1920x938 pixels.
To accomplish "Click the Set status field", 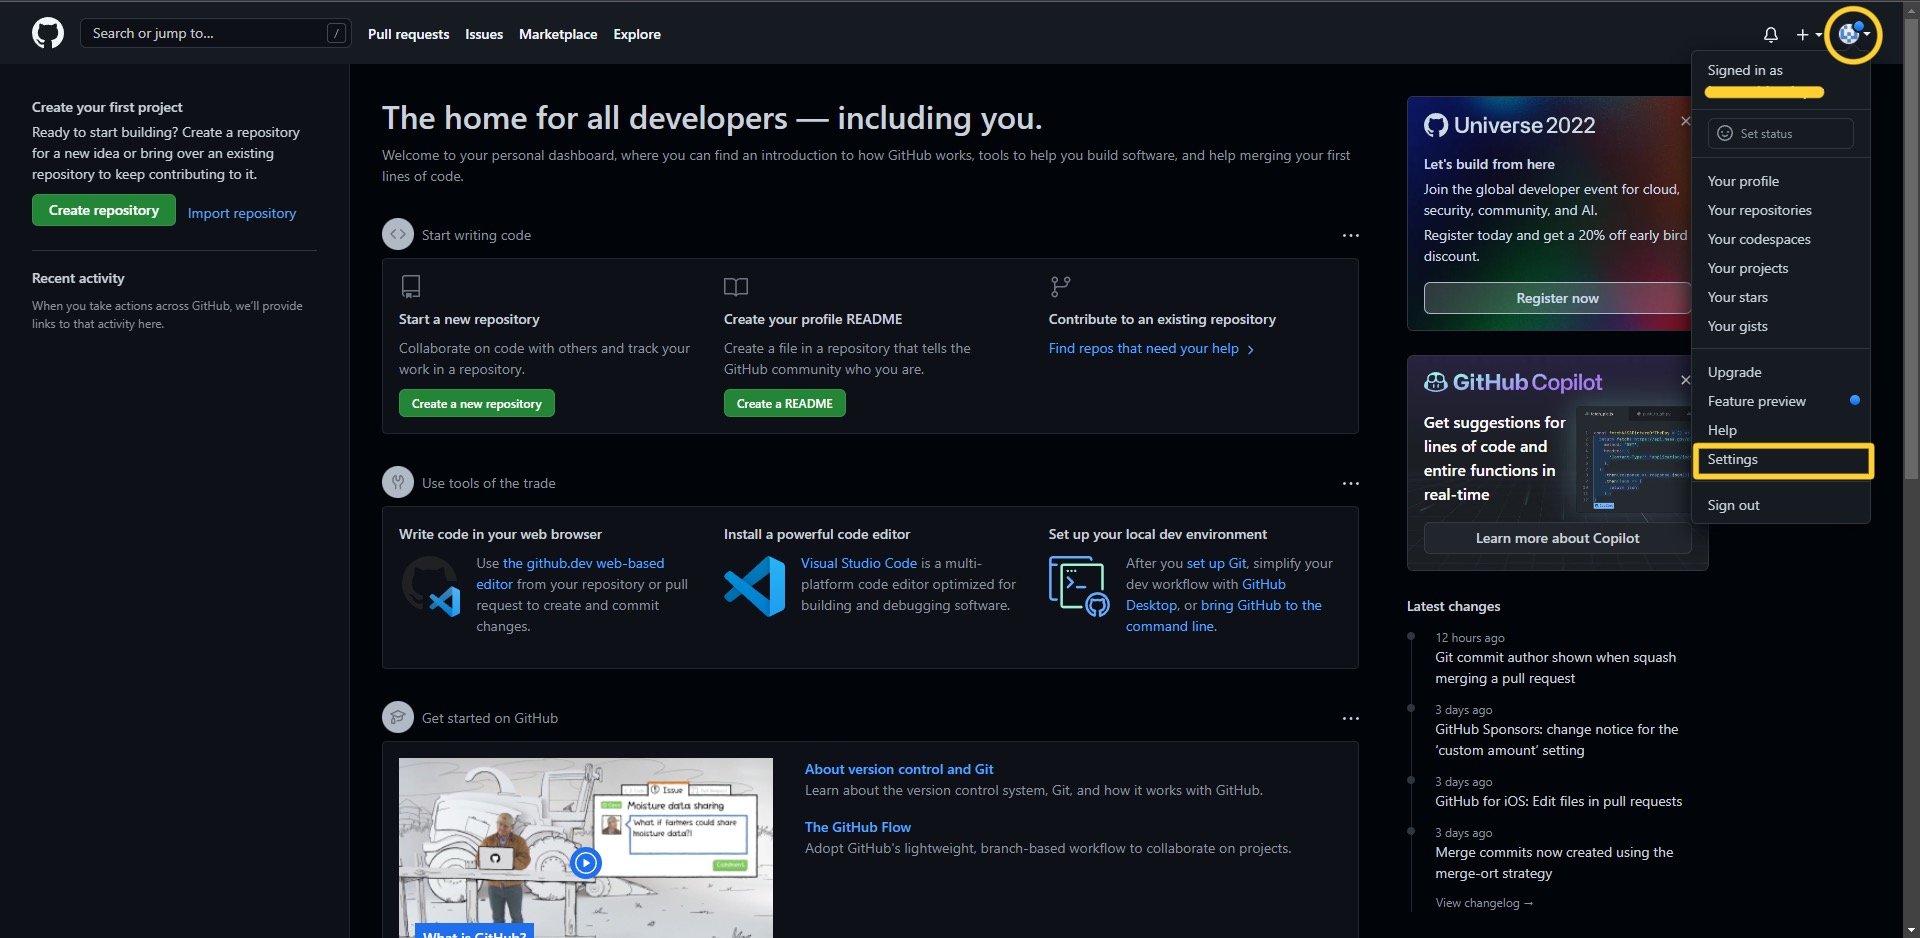I will pyautogui.click(x=1780, y=133).
